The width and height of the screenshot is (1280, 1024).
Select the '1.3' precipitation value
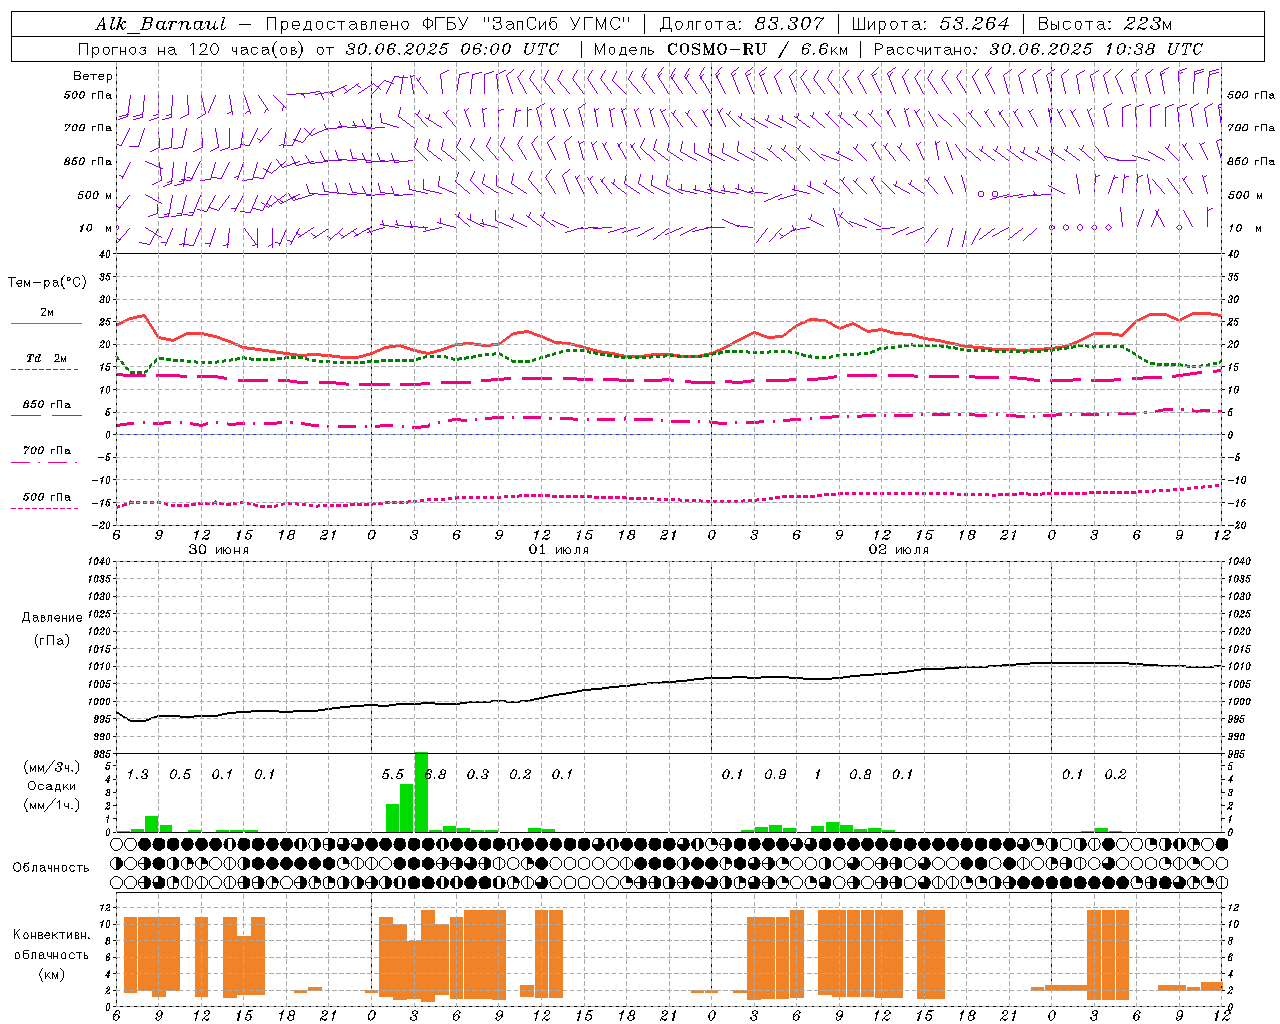pos(138,775)
